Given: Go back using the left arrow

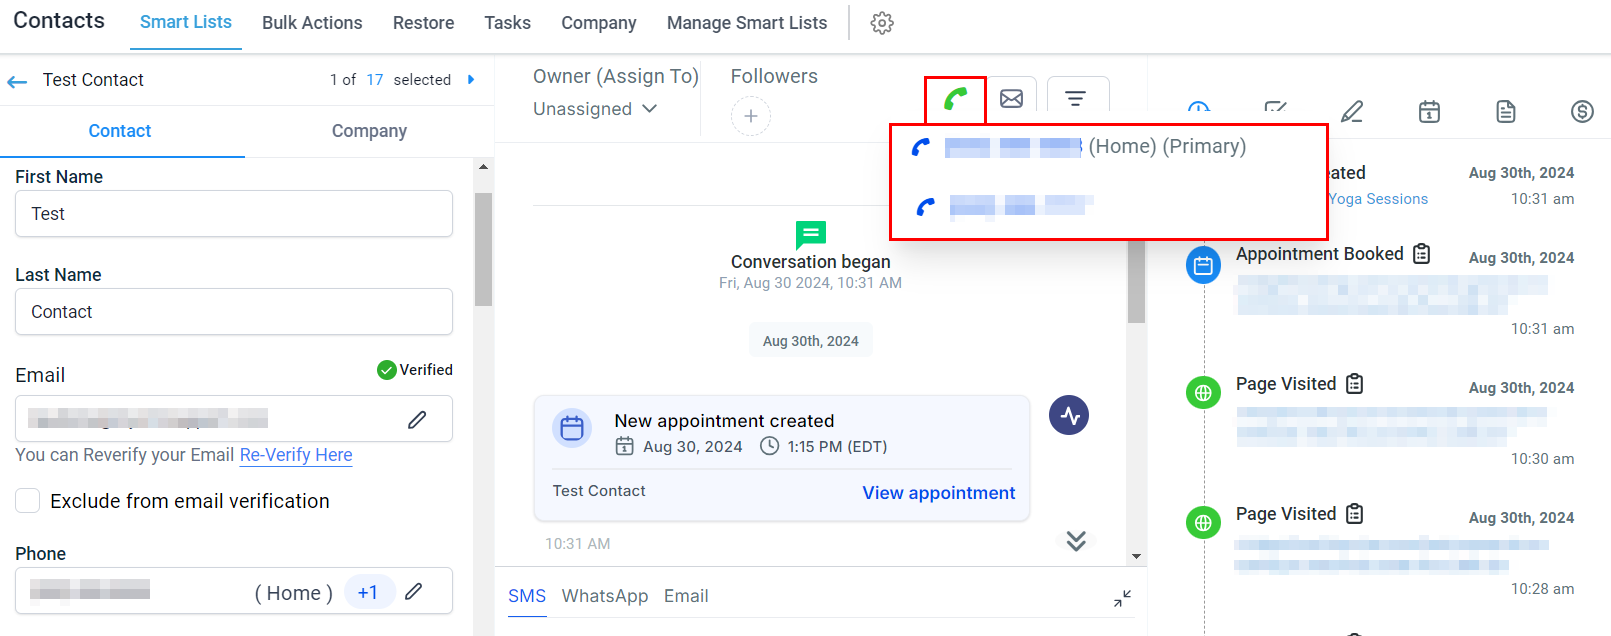Looking at the screenshot, I should 17,81.
